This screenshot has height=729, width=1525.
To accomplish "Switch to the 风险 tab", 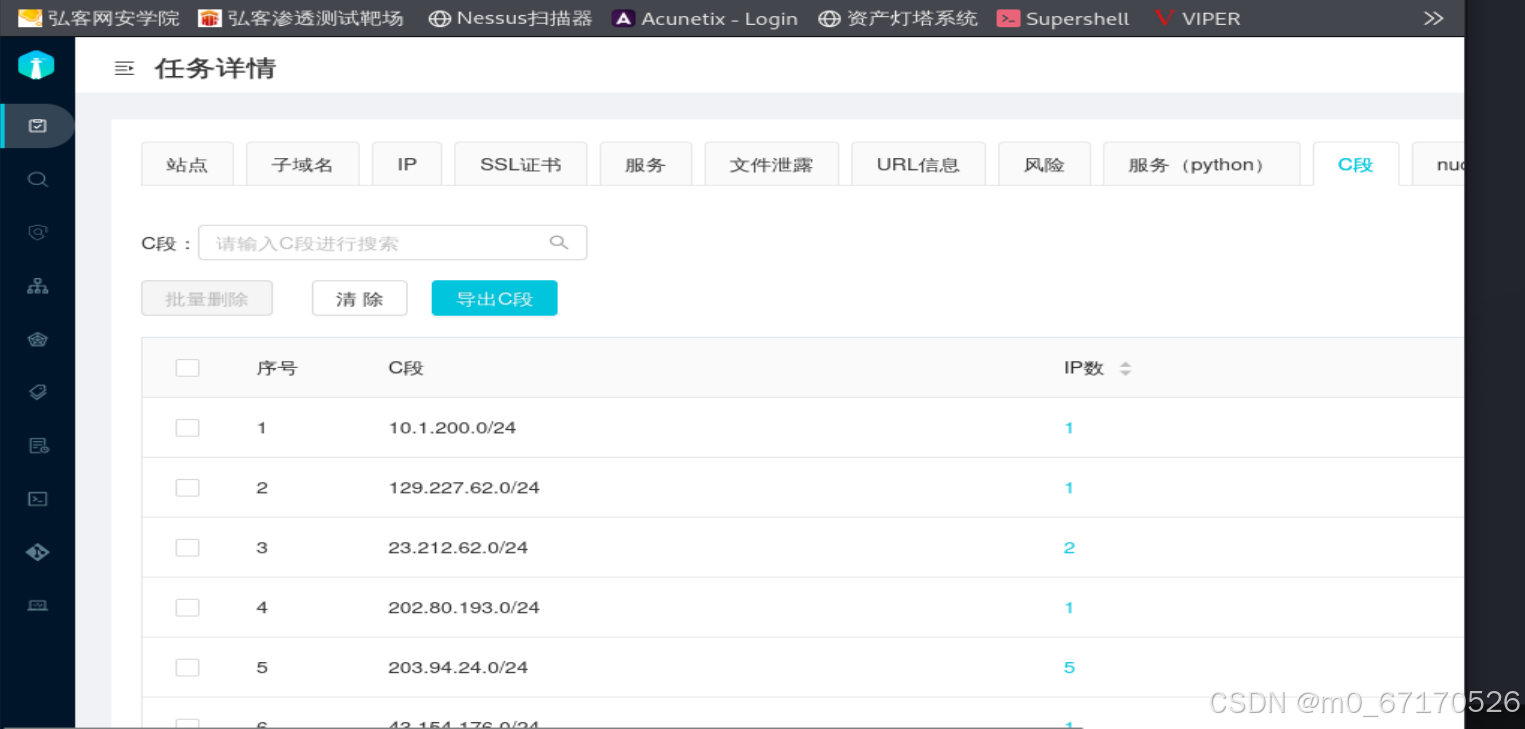I will point(1044,164).
